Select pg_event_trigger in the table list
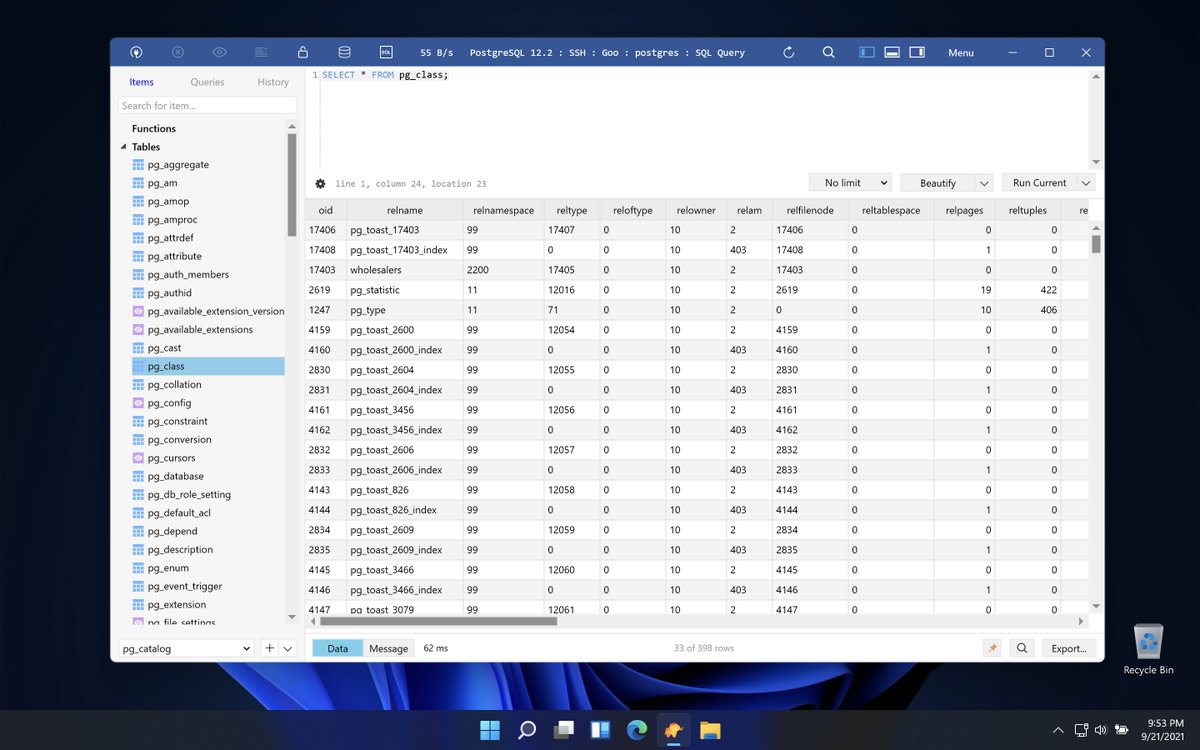Viewport: 1200px width, 750px height. 184,586
